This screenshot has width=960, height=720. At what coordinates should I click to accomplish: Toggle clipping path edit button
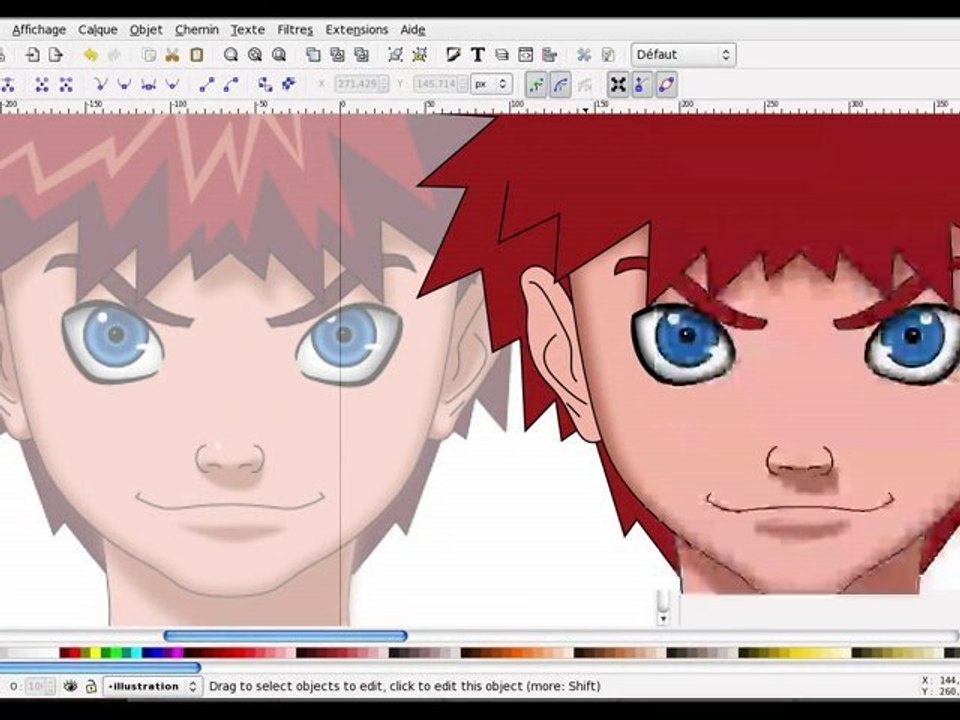(536, 84)
